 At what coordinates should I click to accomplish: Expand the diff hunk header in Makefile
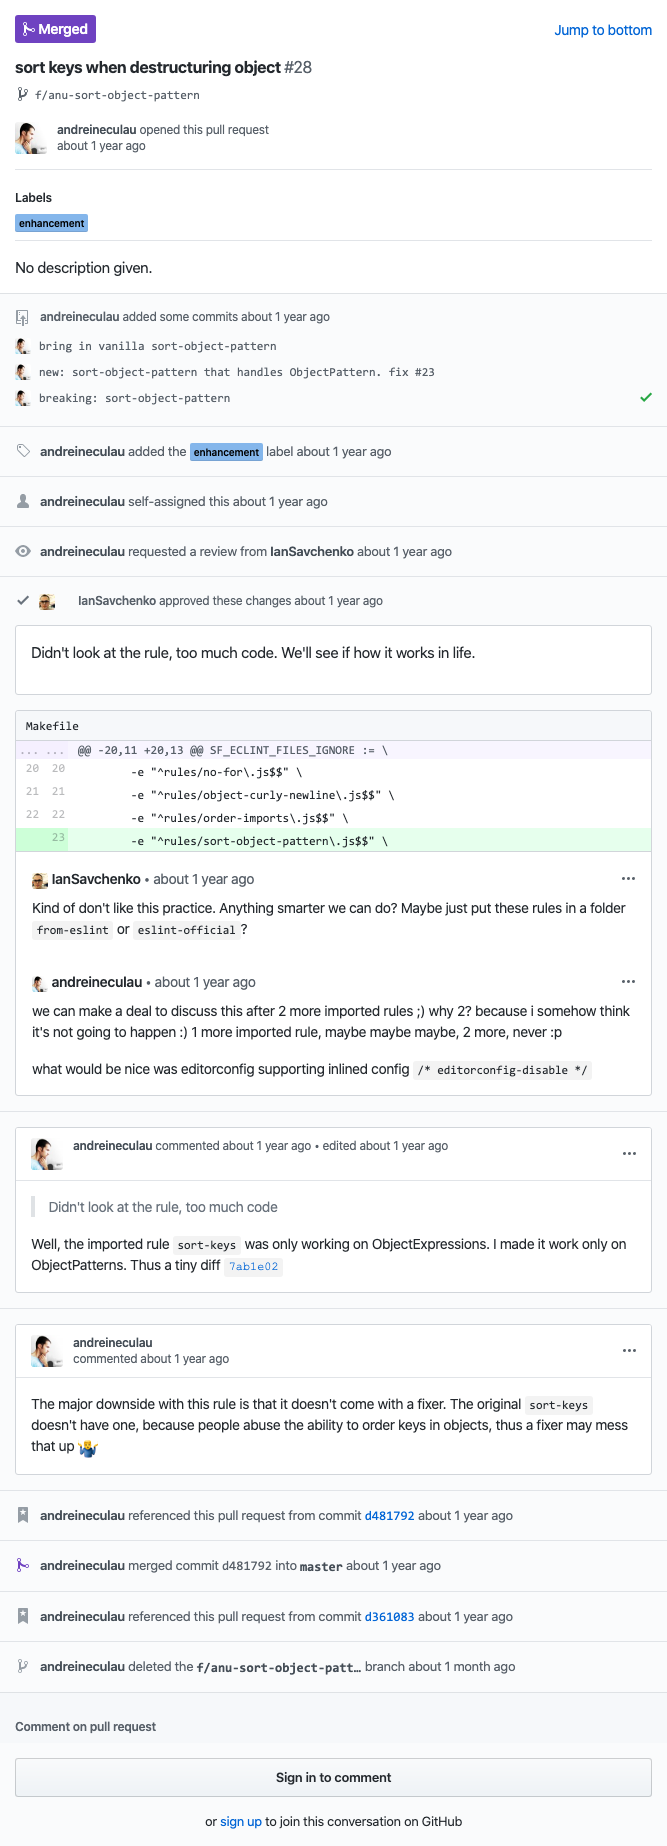pos(44,750)
